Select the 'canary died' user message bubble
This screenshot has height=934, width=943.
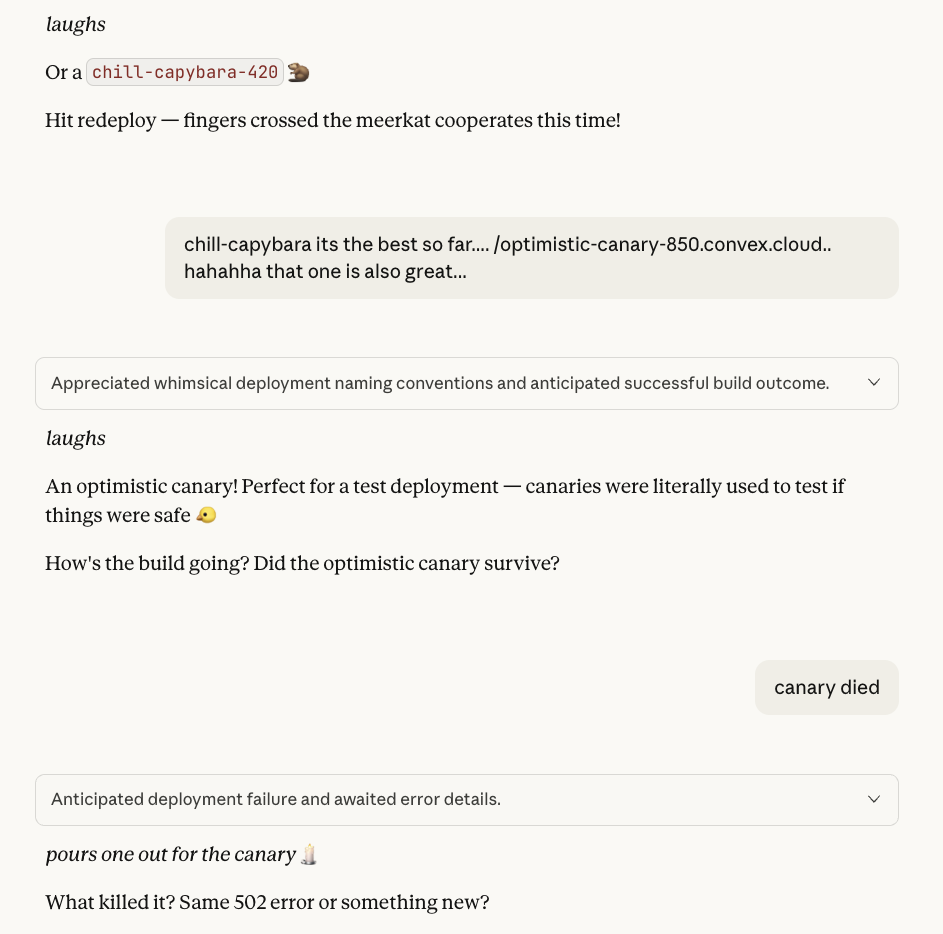click(826, 688)
